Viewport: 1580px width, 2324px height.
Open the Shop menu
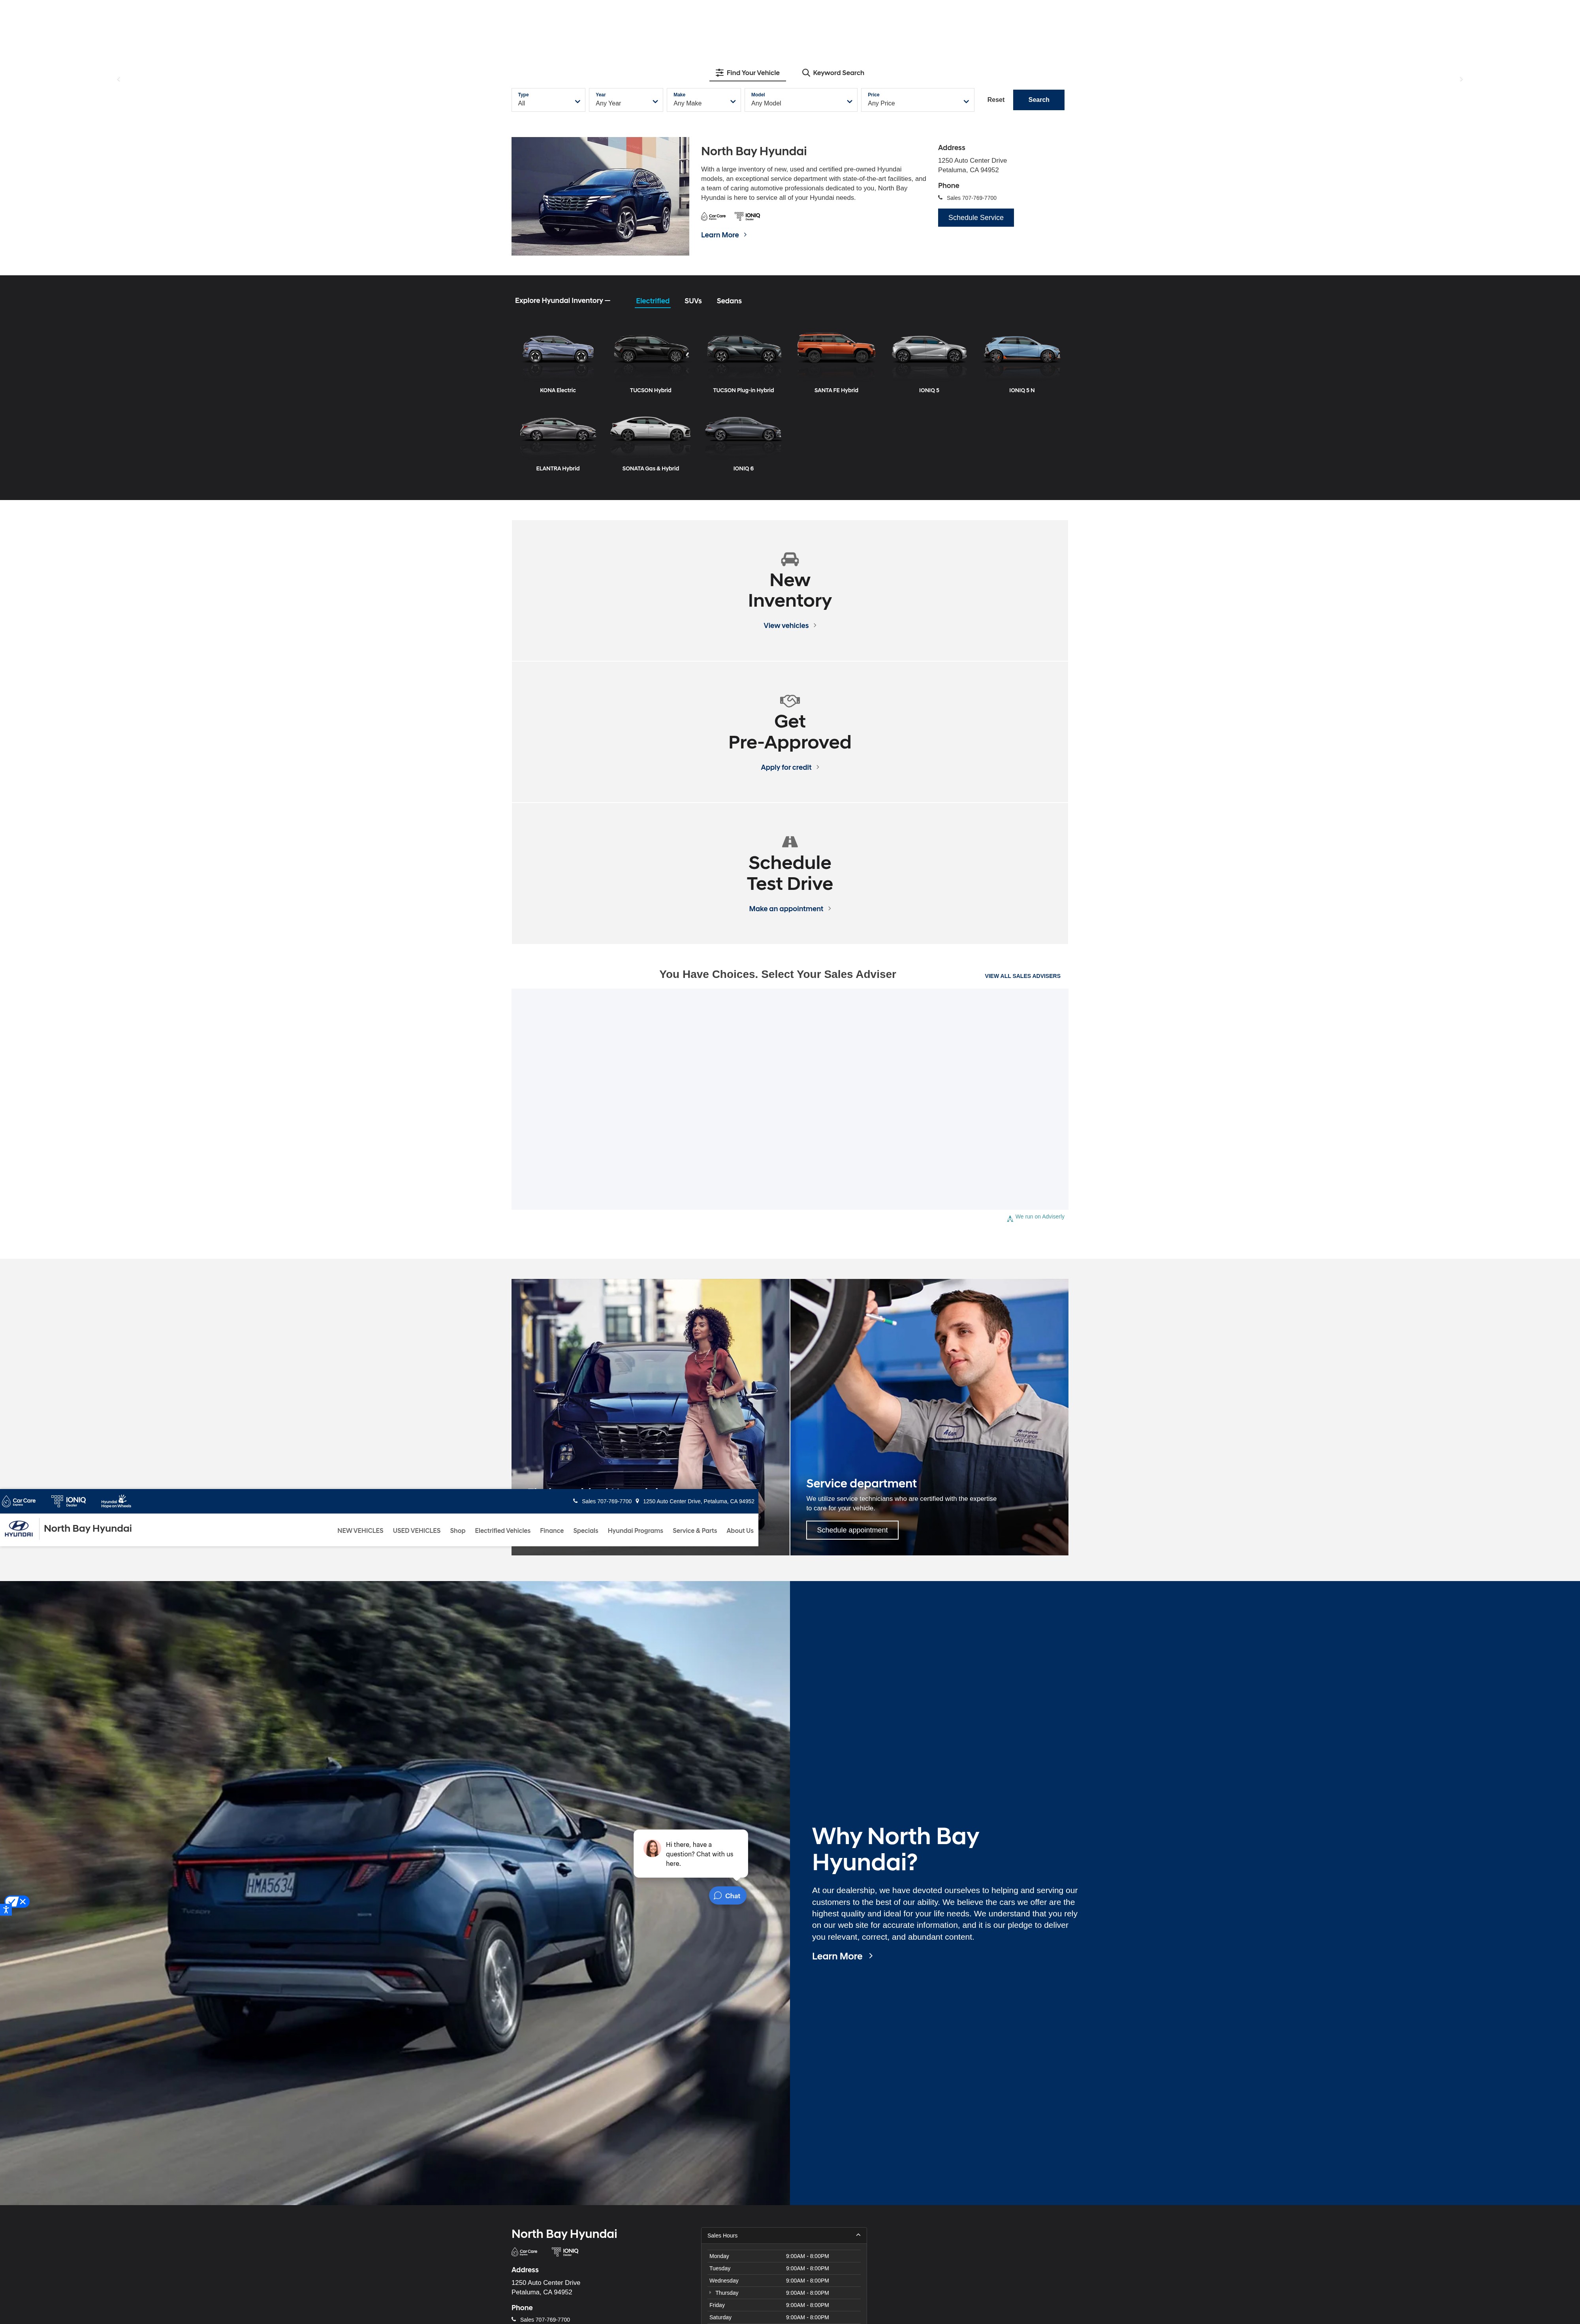(x=457, y=1531)
